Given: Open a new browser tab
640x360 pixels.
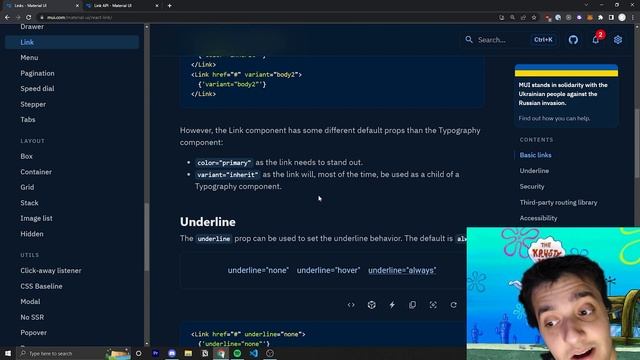Looking at the screenshot, I should click(x=169, y=6).
